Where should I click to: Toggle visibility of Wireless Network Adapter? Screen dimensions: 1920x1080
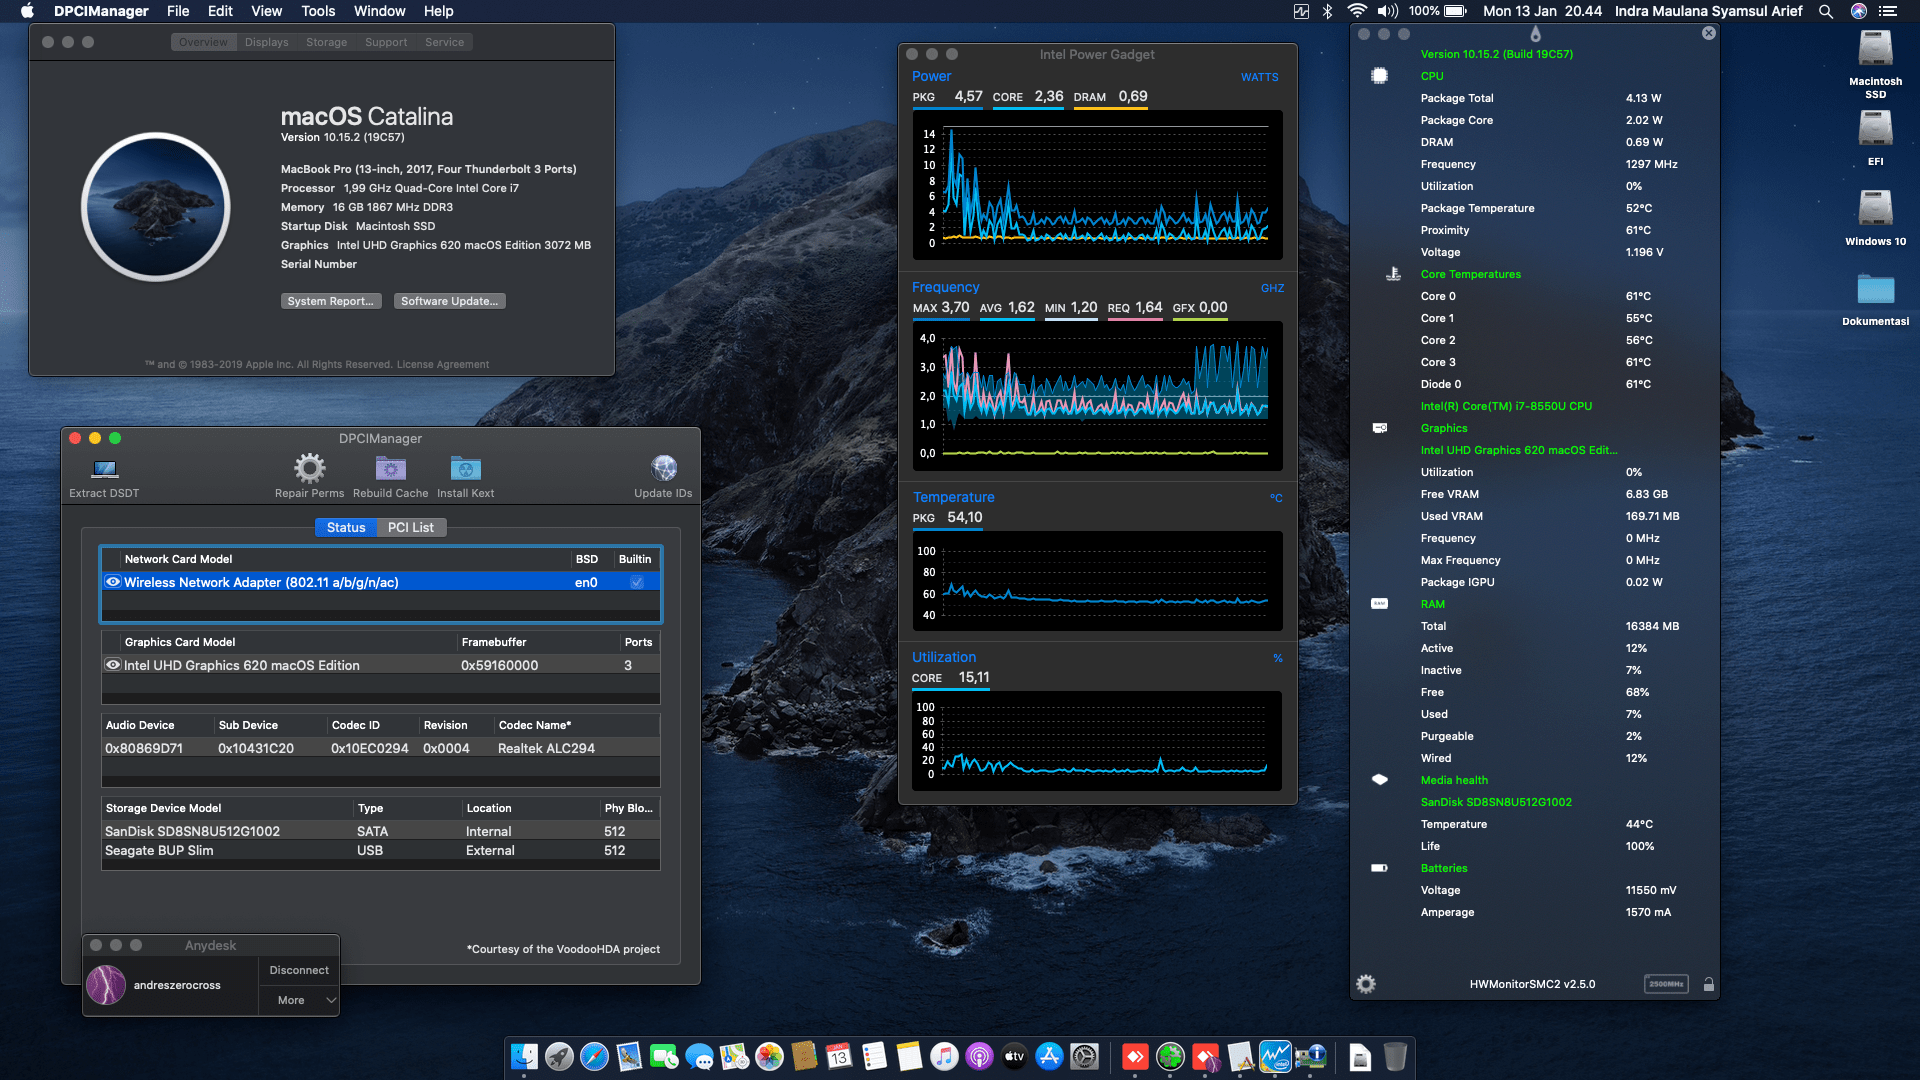113,581
